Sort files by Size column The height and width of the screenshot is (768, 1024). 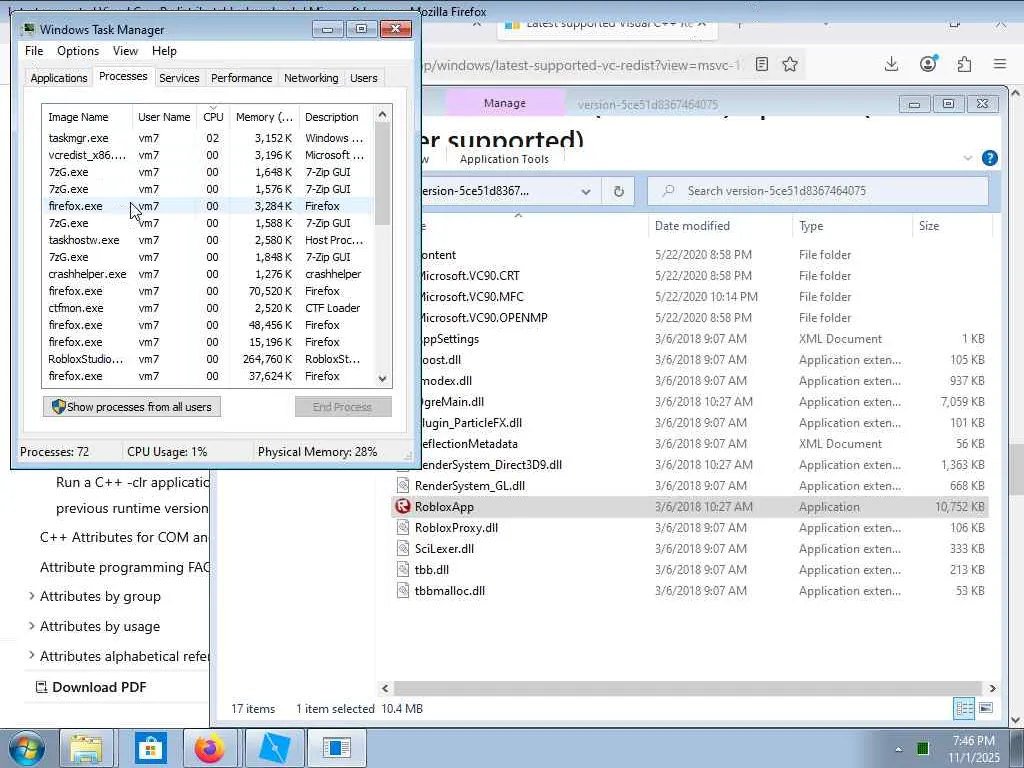pyautogui.click(x=951, y=226)
